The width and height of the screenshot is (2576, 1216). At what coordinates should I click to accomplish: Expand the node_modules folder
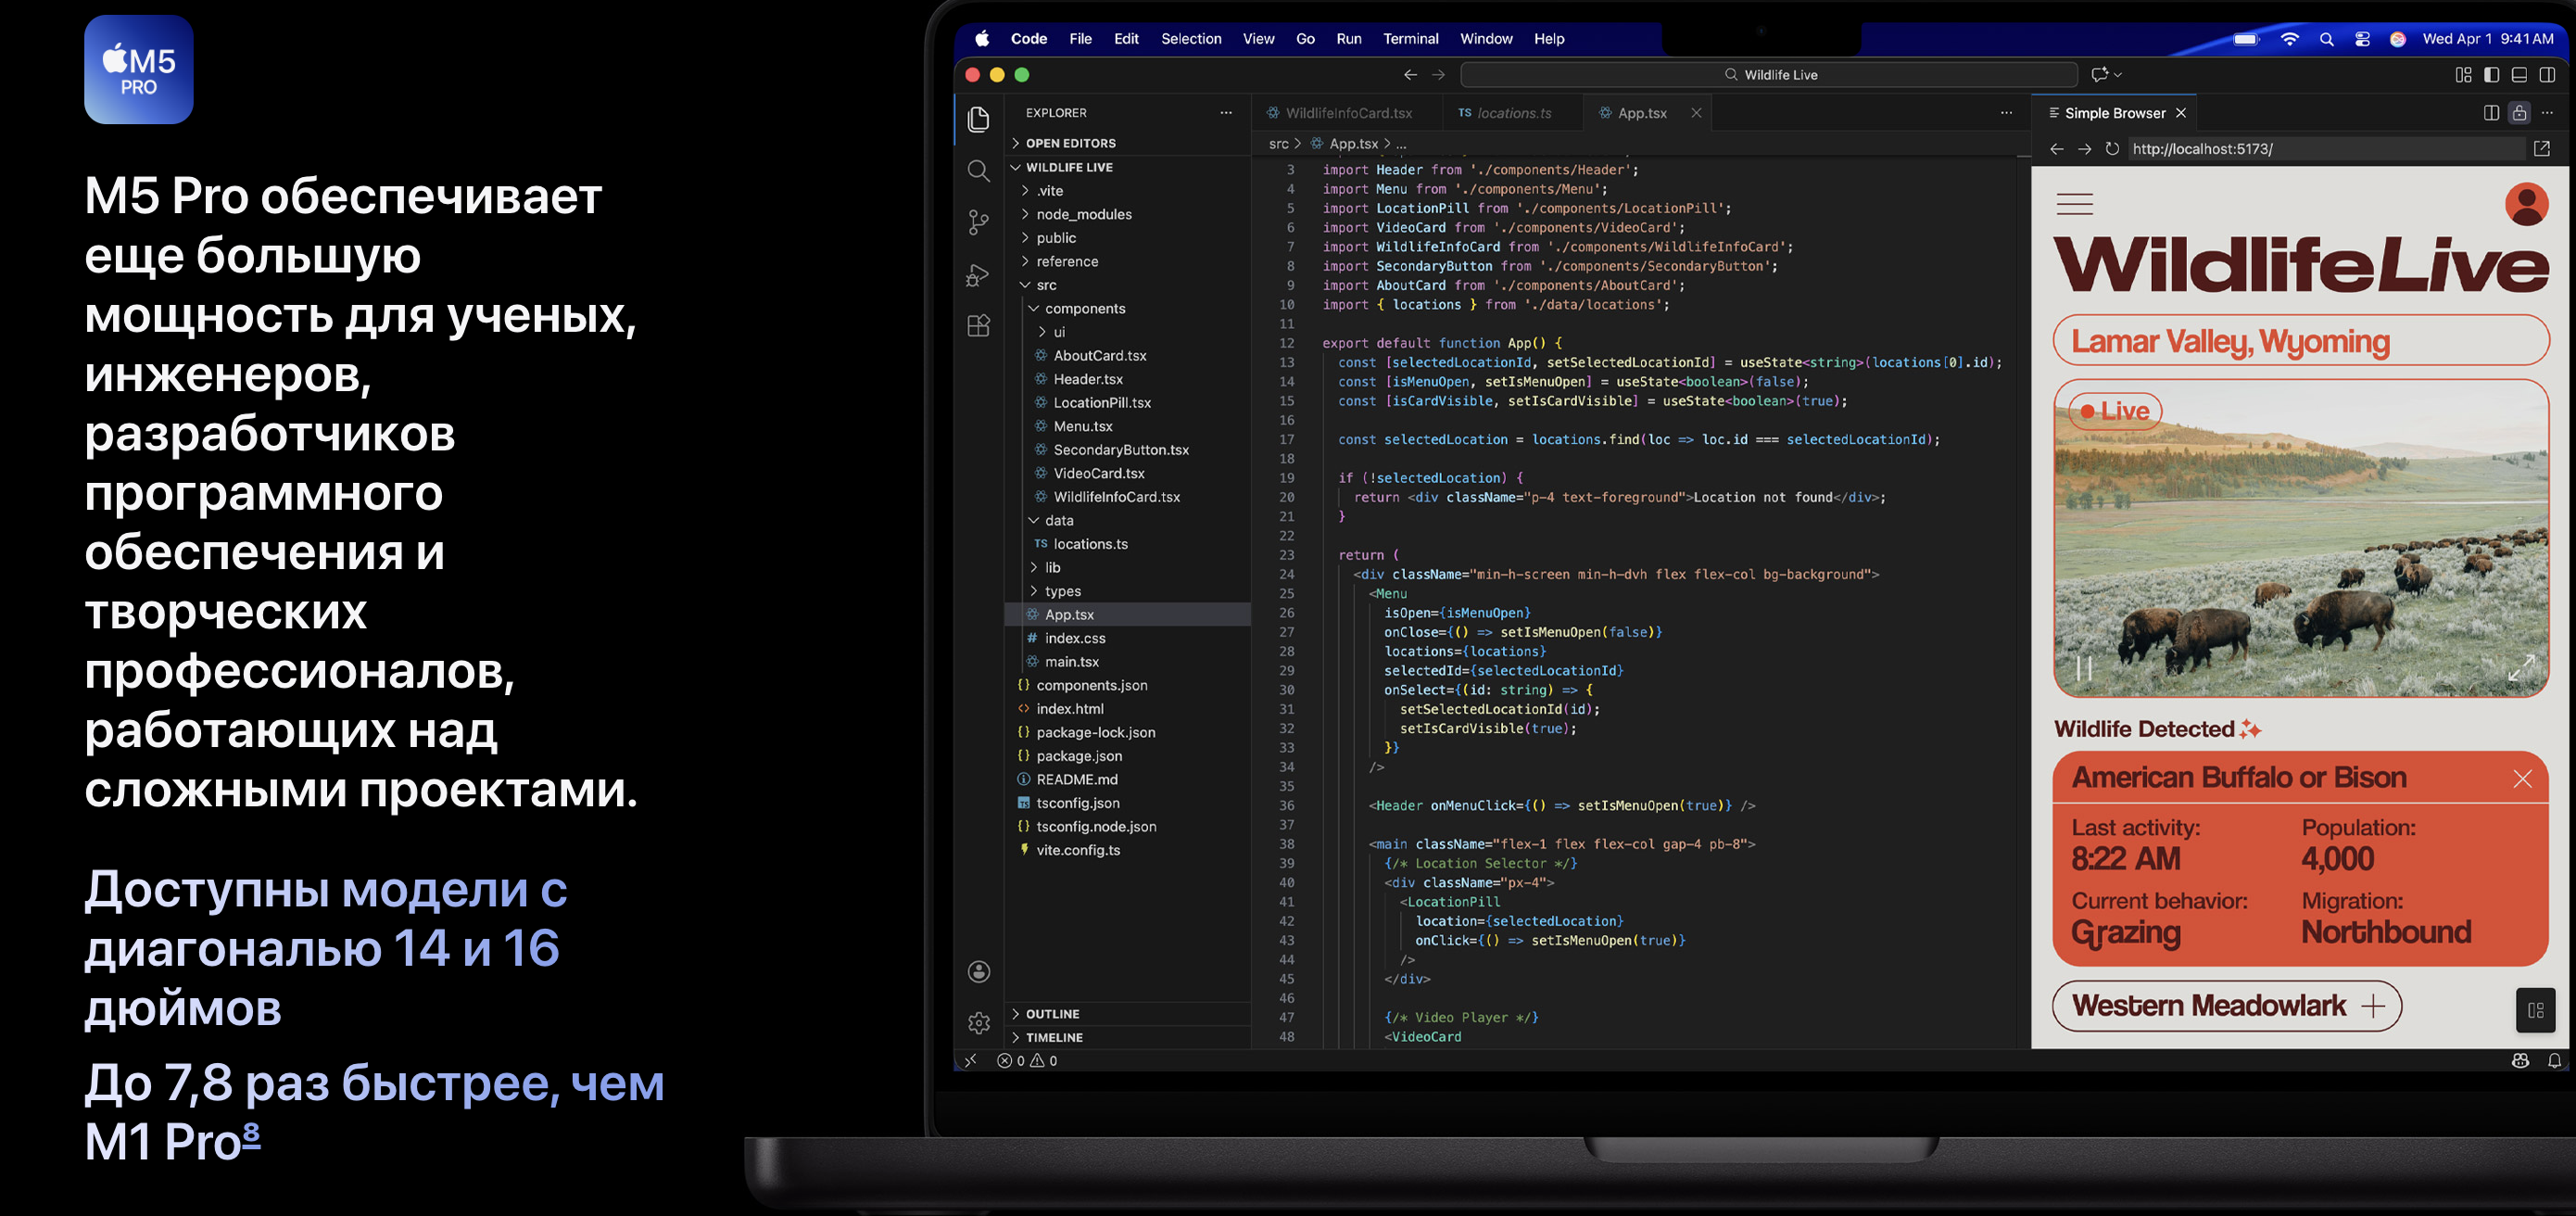click(x=1083, y=214)
